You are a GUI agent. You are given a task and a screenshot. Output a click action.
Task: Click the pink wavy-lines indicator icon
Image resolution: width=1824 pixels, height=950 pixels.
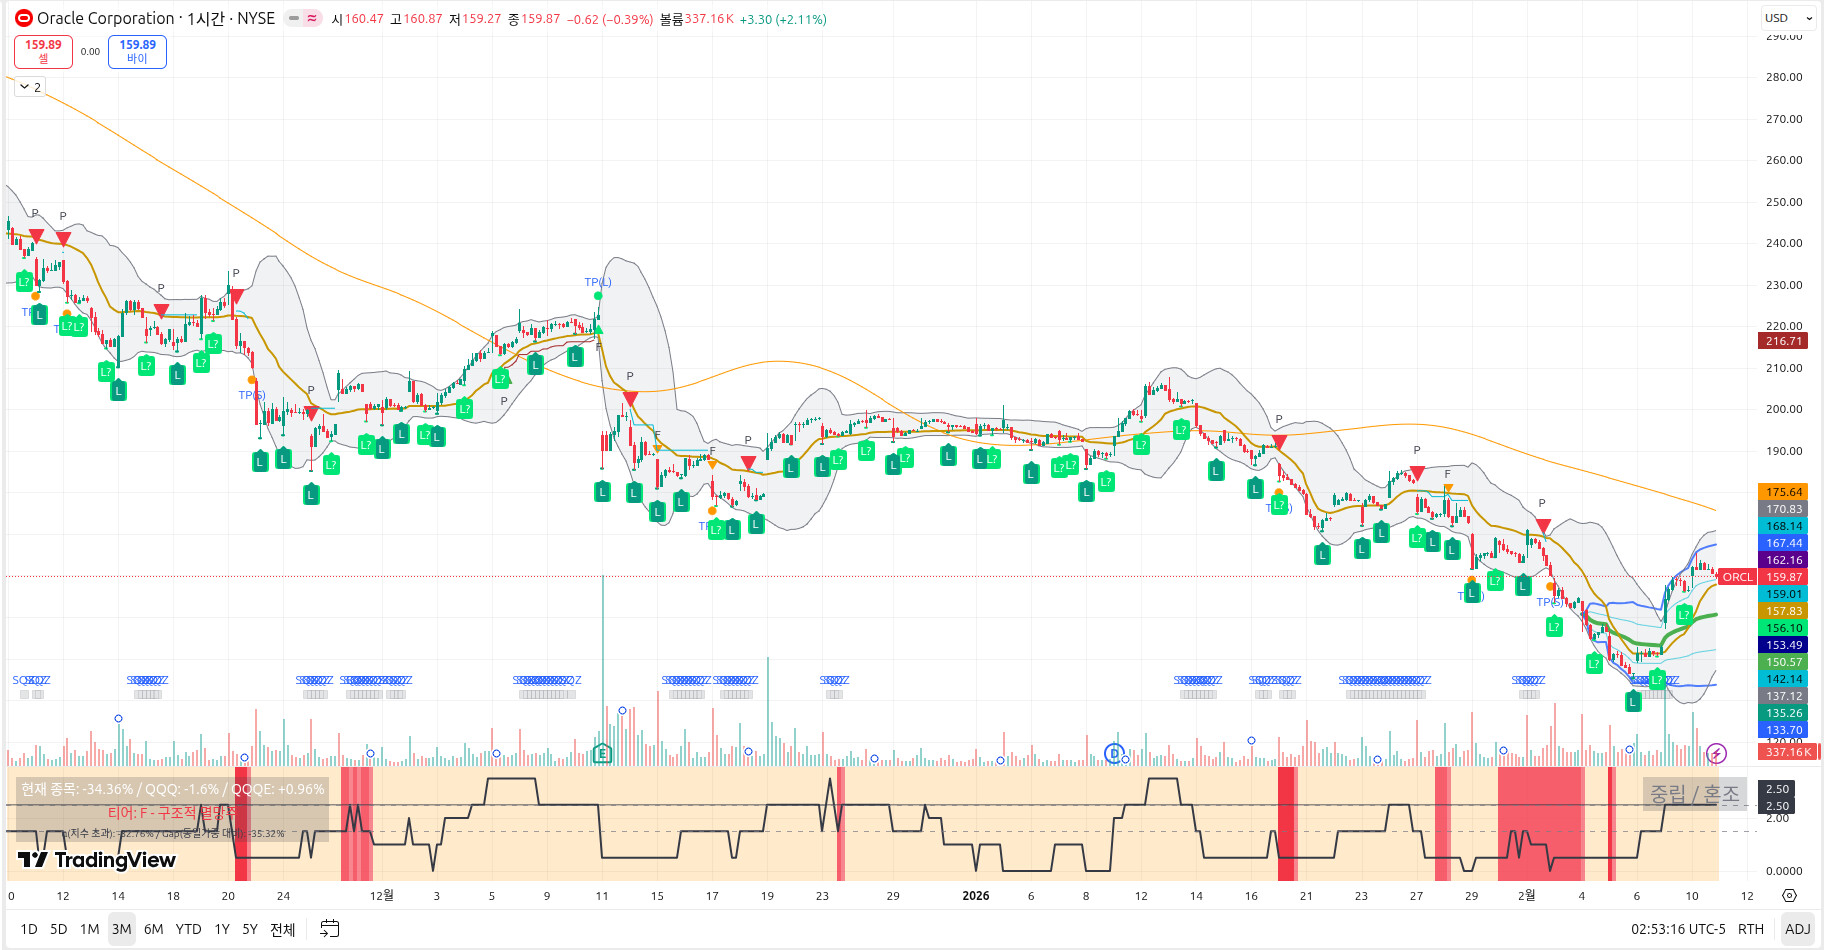(x=312, y=18)
